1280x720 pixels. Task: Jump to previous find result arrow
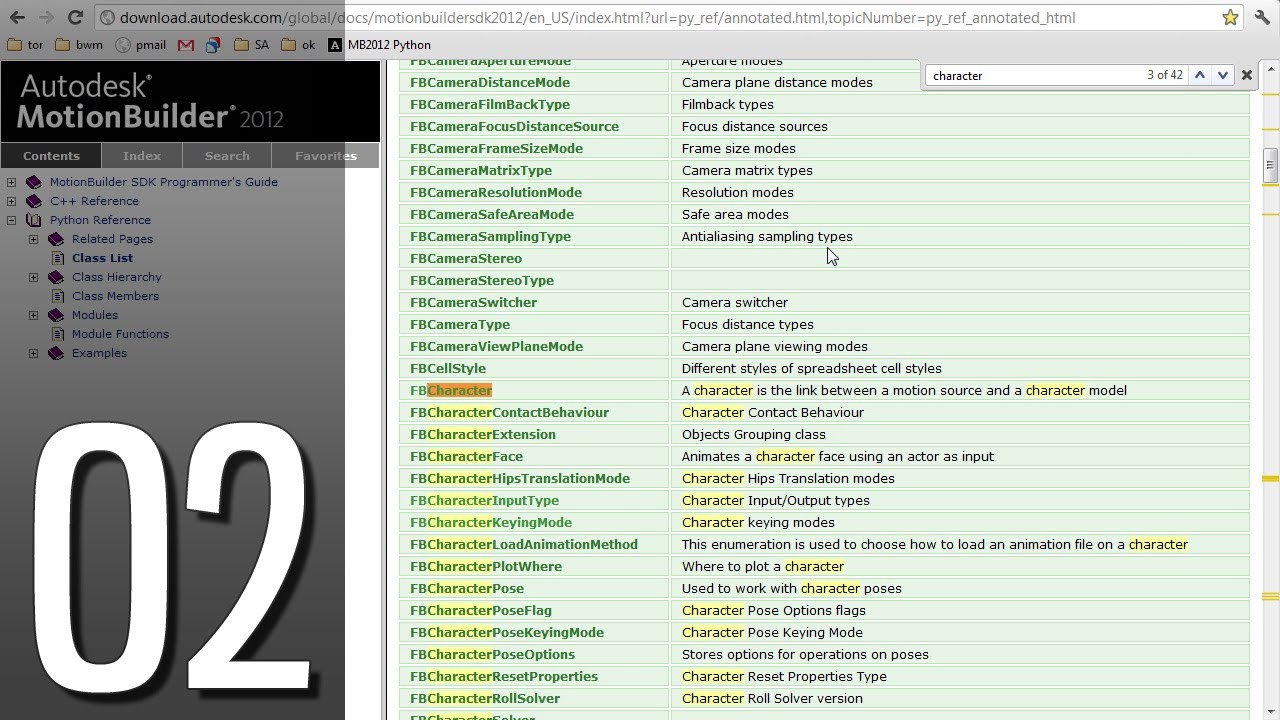pos(1199,75)
